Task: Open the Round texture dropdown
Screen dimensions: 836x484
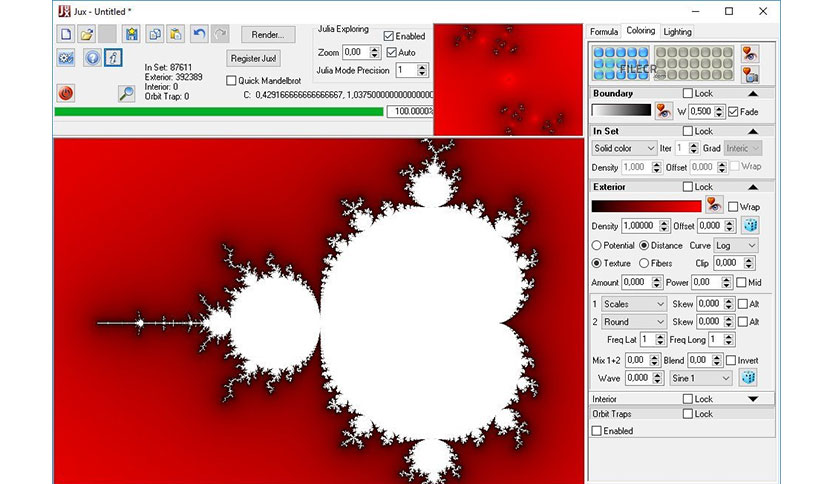Action: 633,322
